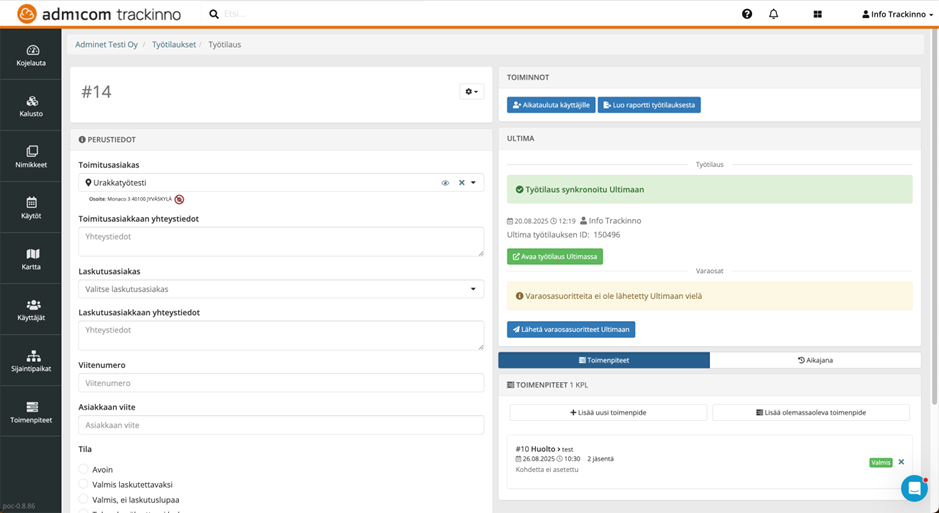This screenshot has height=513, width=939.
Task: Select the Toimenpiteet tab
Action: [604, 360]
